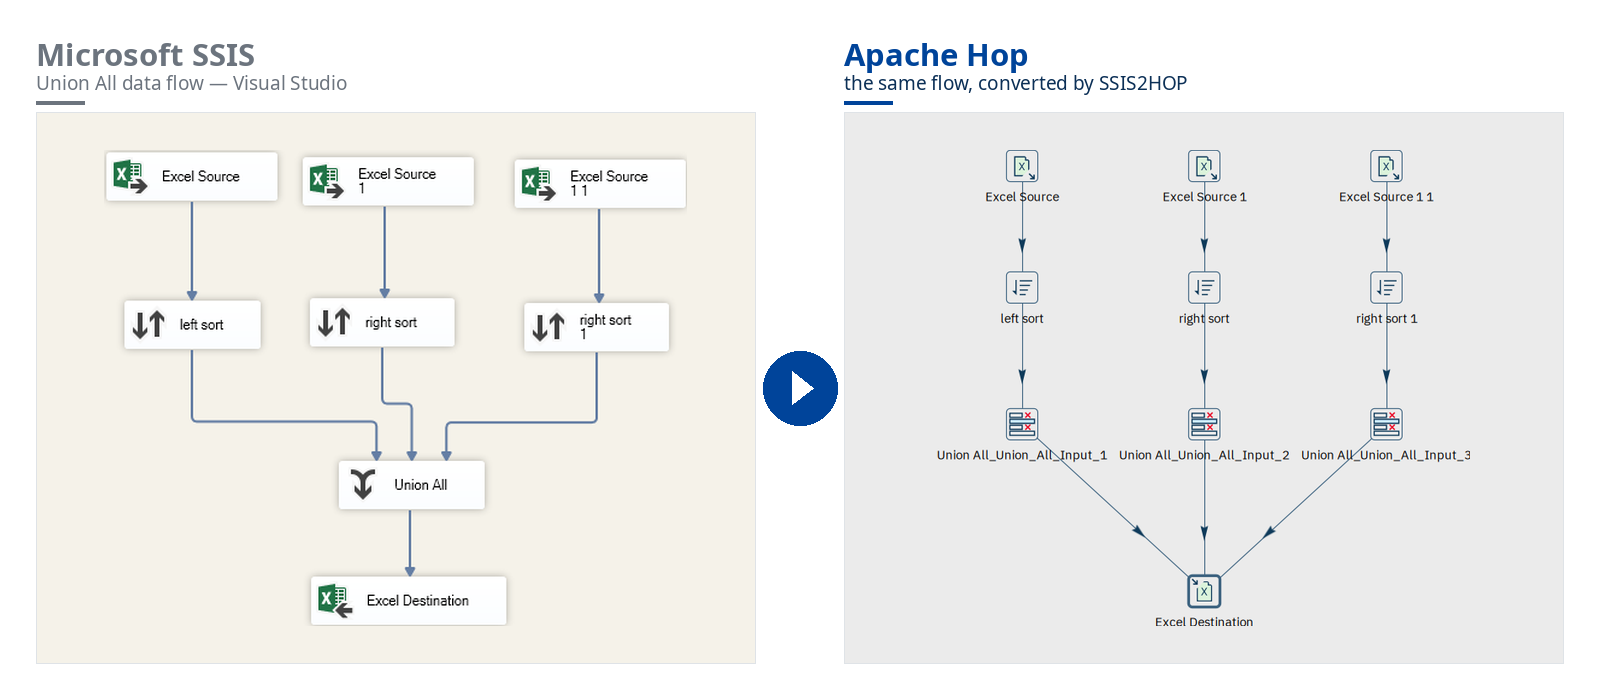Select the Union All_Union_All_Input_3 icon
The image size is (1600, 700).
click(1386, 424)
